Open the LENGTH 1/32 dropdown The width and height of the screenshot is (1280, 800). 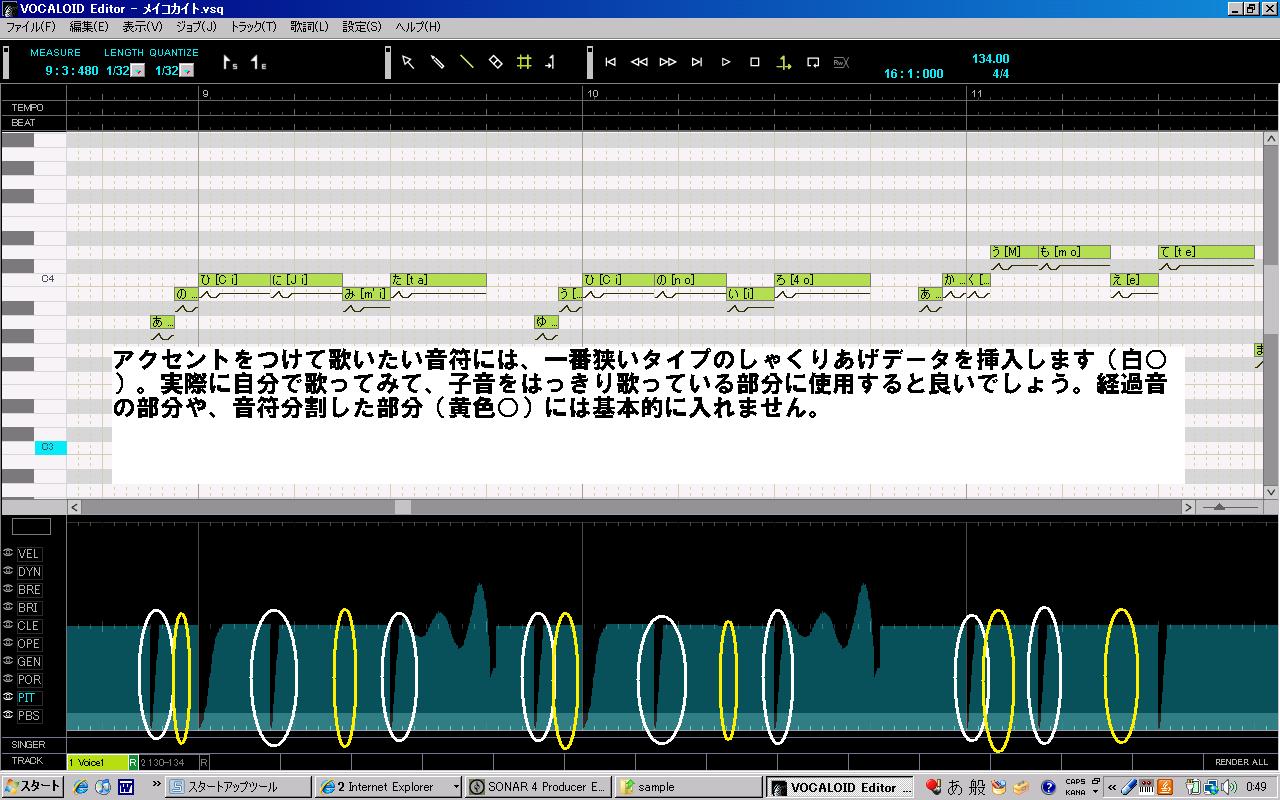coord(138,71)
